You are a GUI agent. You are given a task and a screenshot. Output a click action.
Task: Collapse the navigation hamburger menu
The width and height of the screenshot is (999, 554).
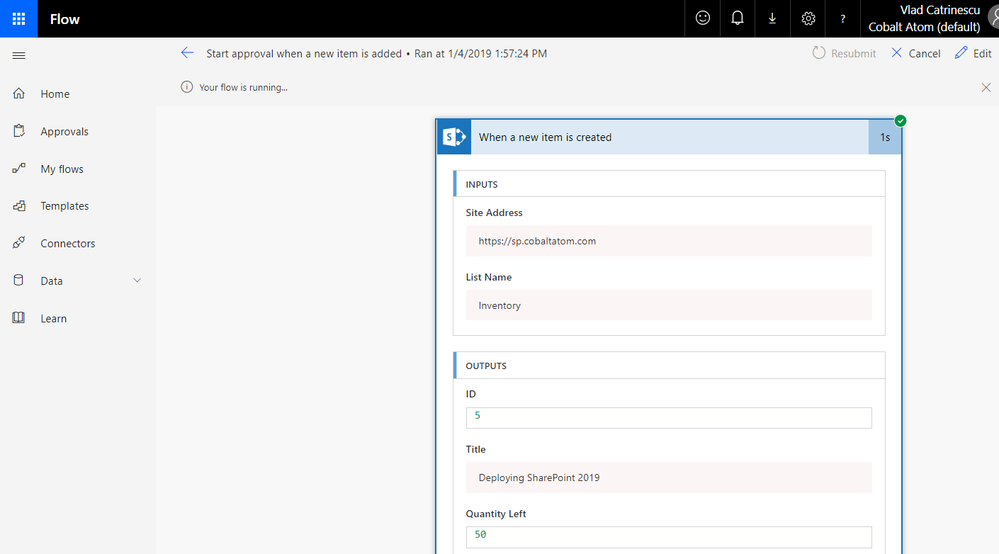[x=18, y=56]
